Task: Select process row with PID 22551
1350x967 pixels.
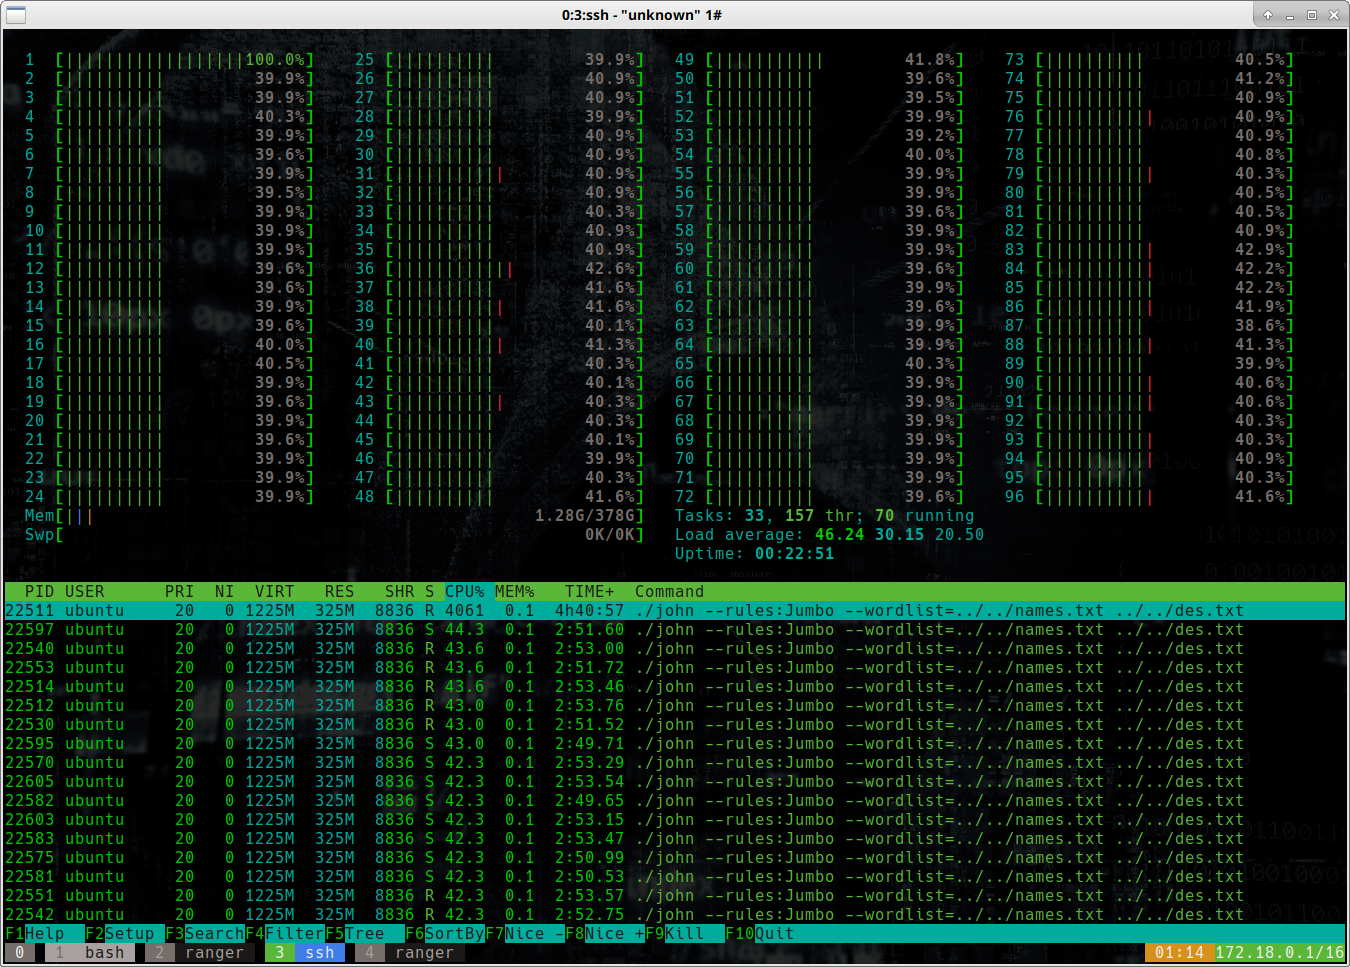Action: tap(675, 896)
